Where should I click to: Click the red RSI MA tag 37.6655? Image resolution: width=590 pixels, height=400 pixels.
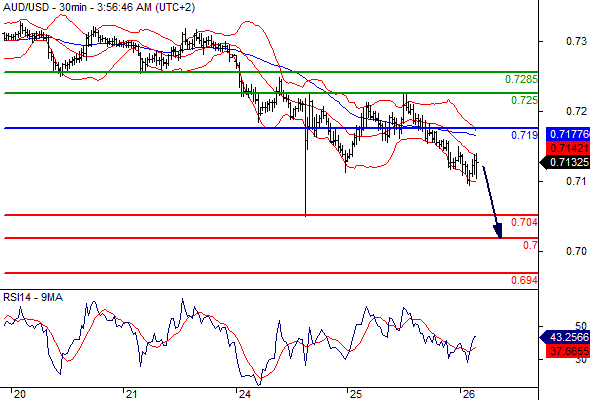568,351
